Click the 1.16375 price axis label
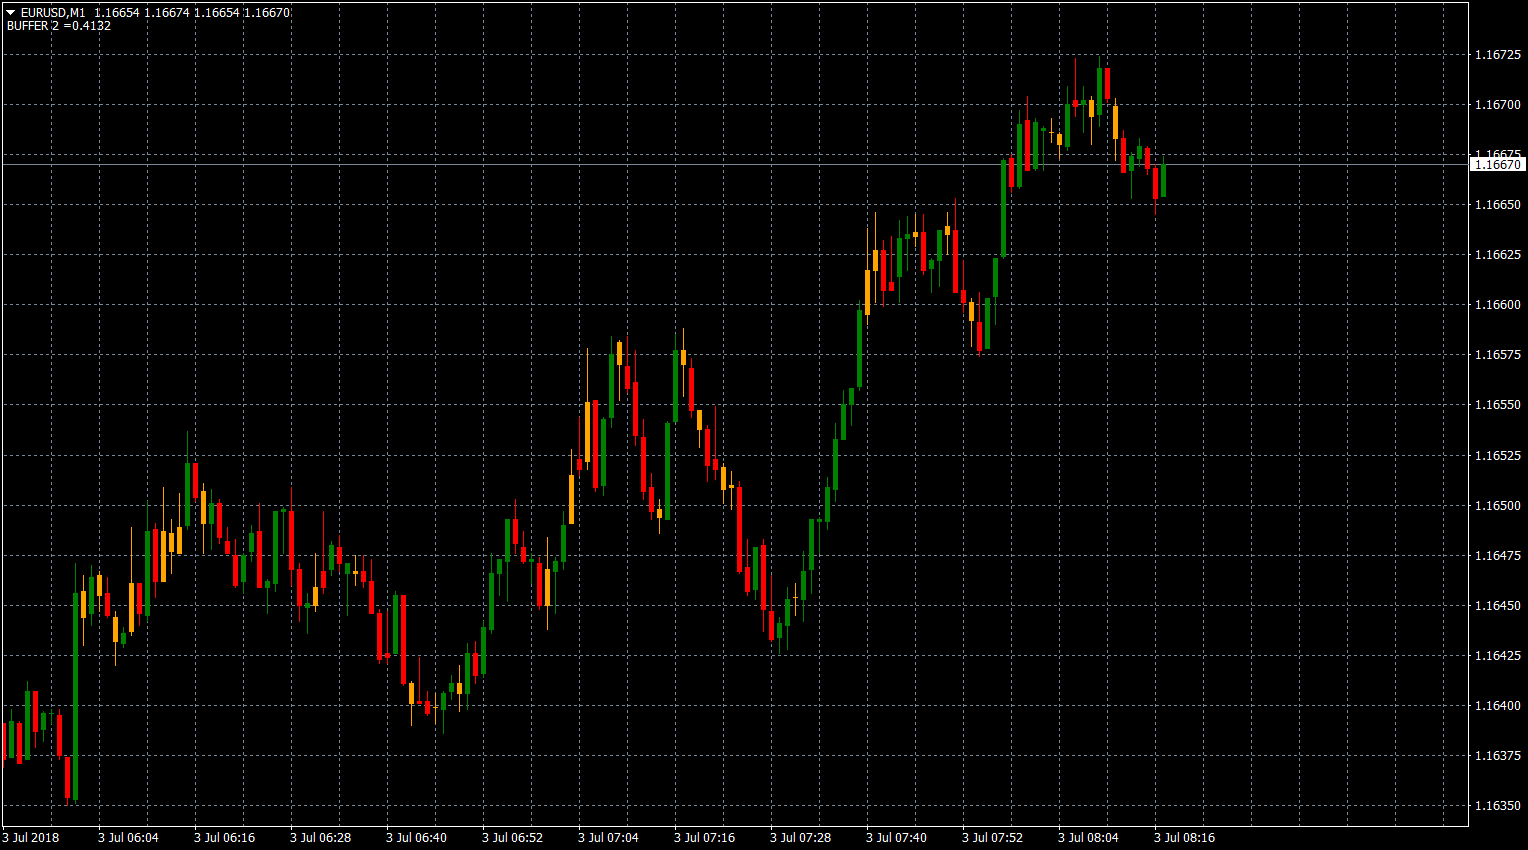 tap(1498, 756)
